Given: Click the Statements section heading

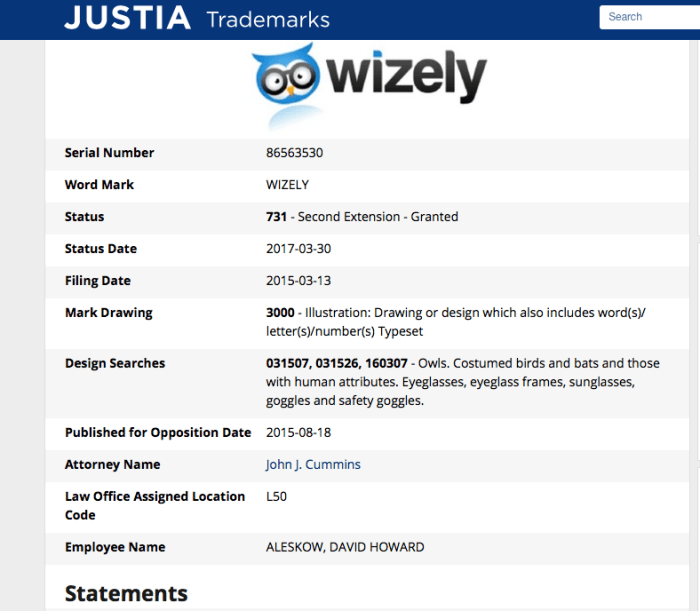Looking at the screenshot, I should point(126,593).
